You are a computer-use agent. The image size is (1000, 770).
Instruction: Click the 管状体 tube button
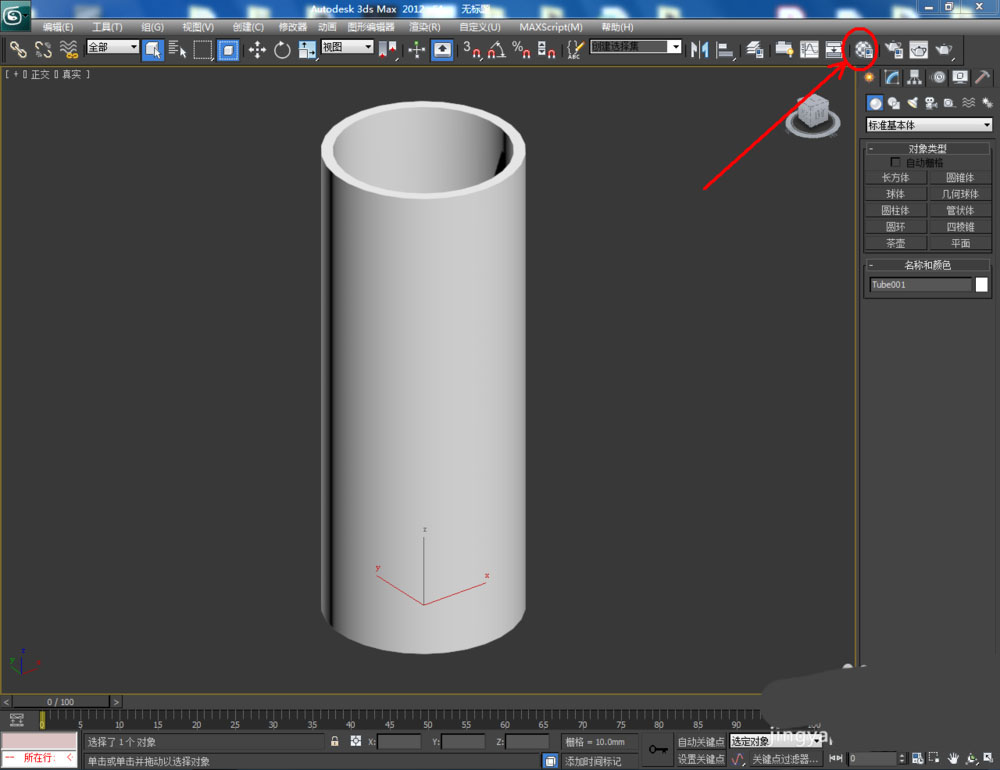point(960,210)
